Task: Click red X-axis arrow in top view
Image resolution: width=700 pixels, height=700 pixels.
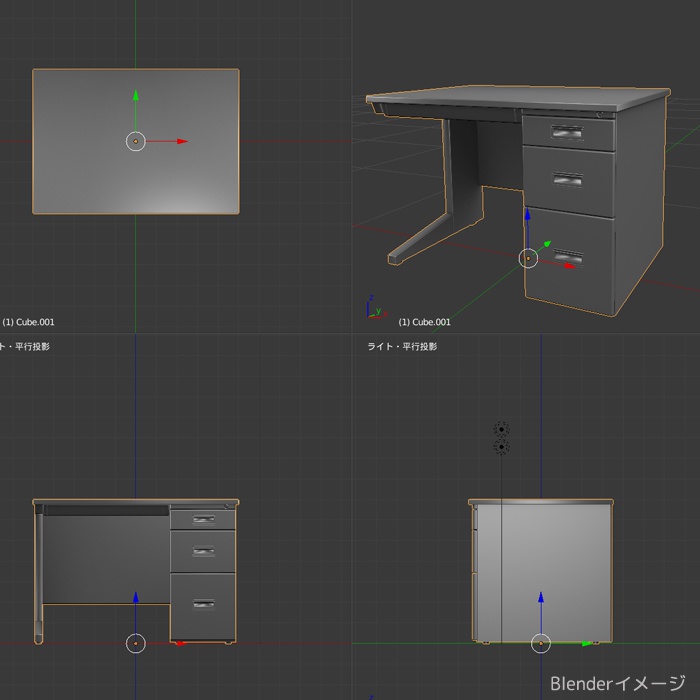Action: (x=182, y=142)
